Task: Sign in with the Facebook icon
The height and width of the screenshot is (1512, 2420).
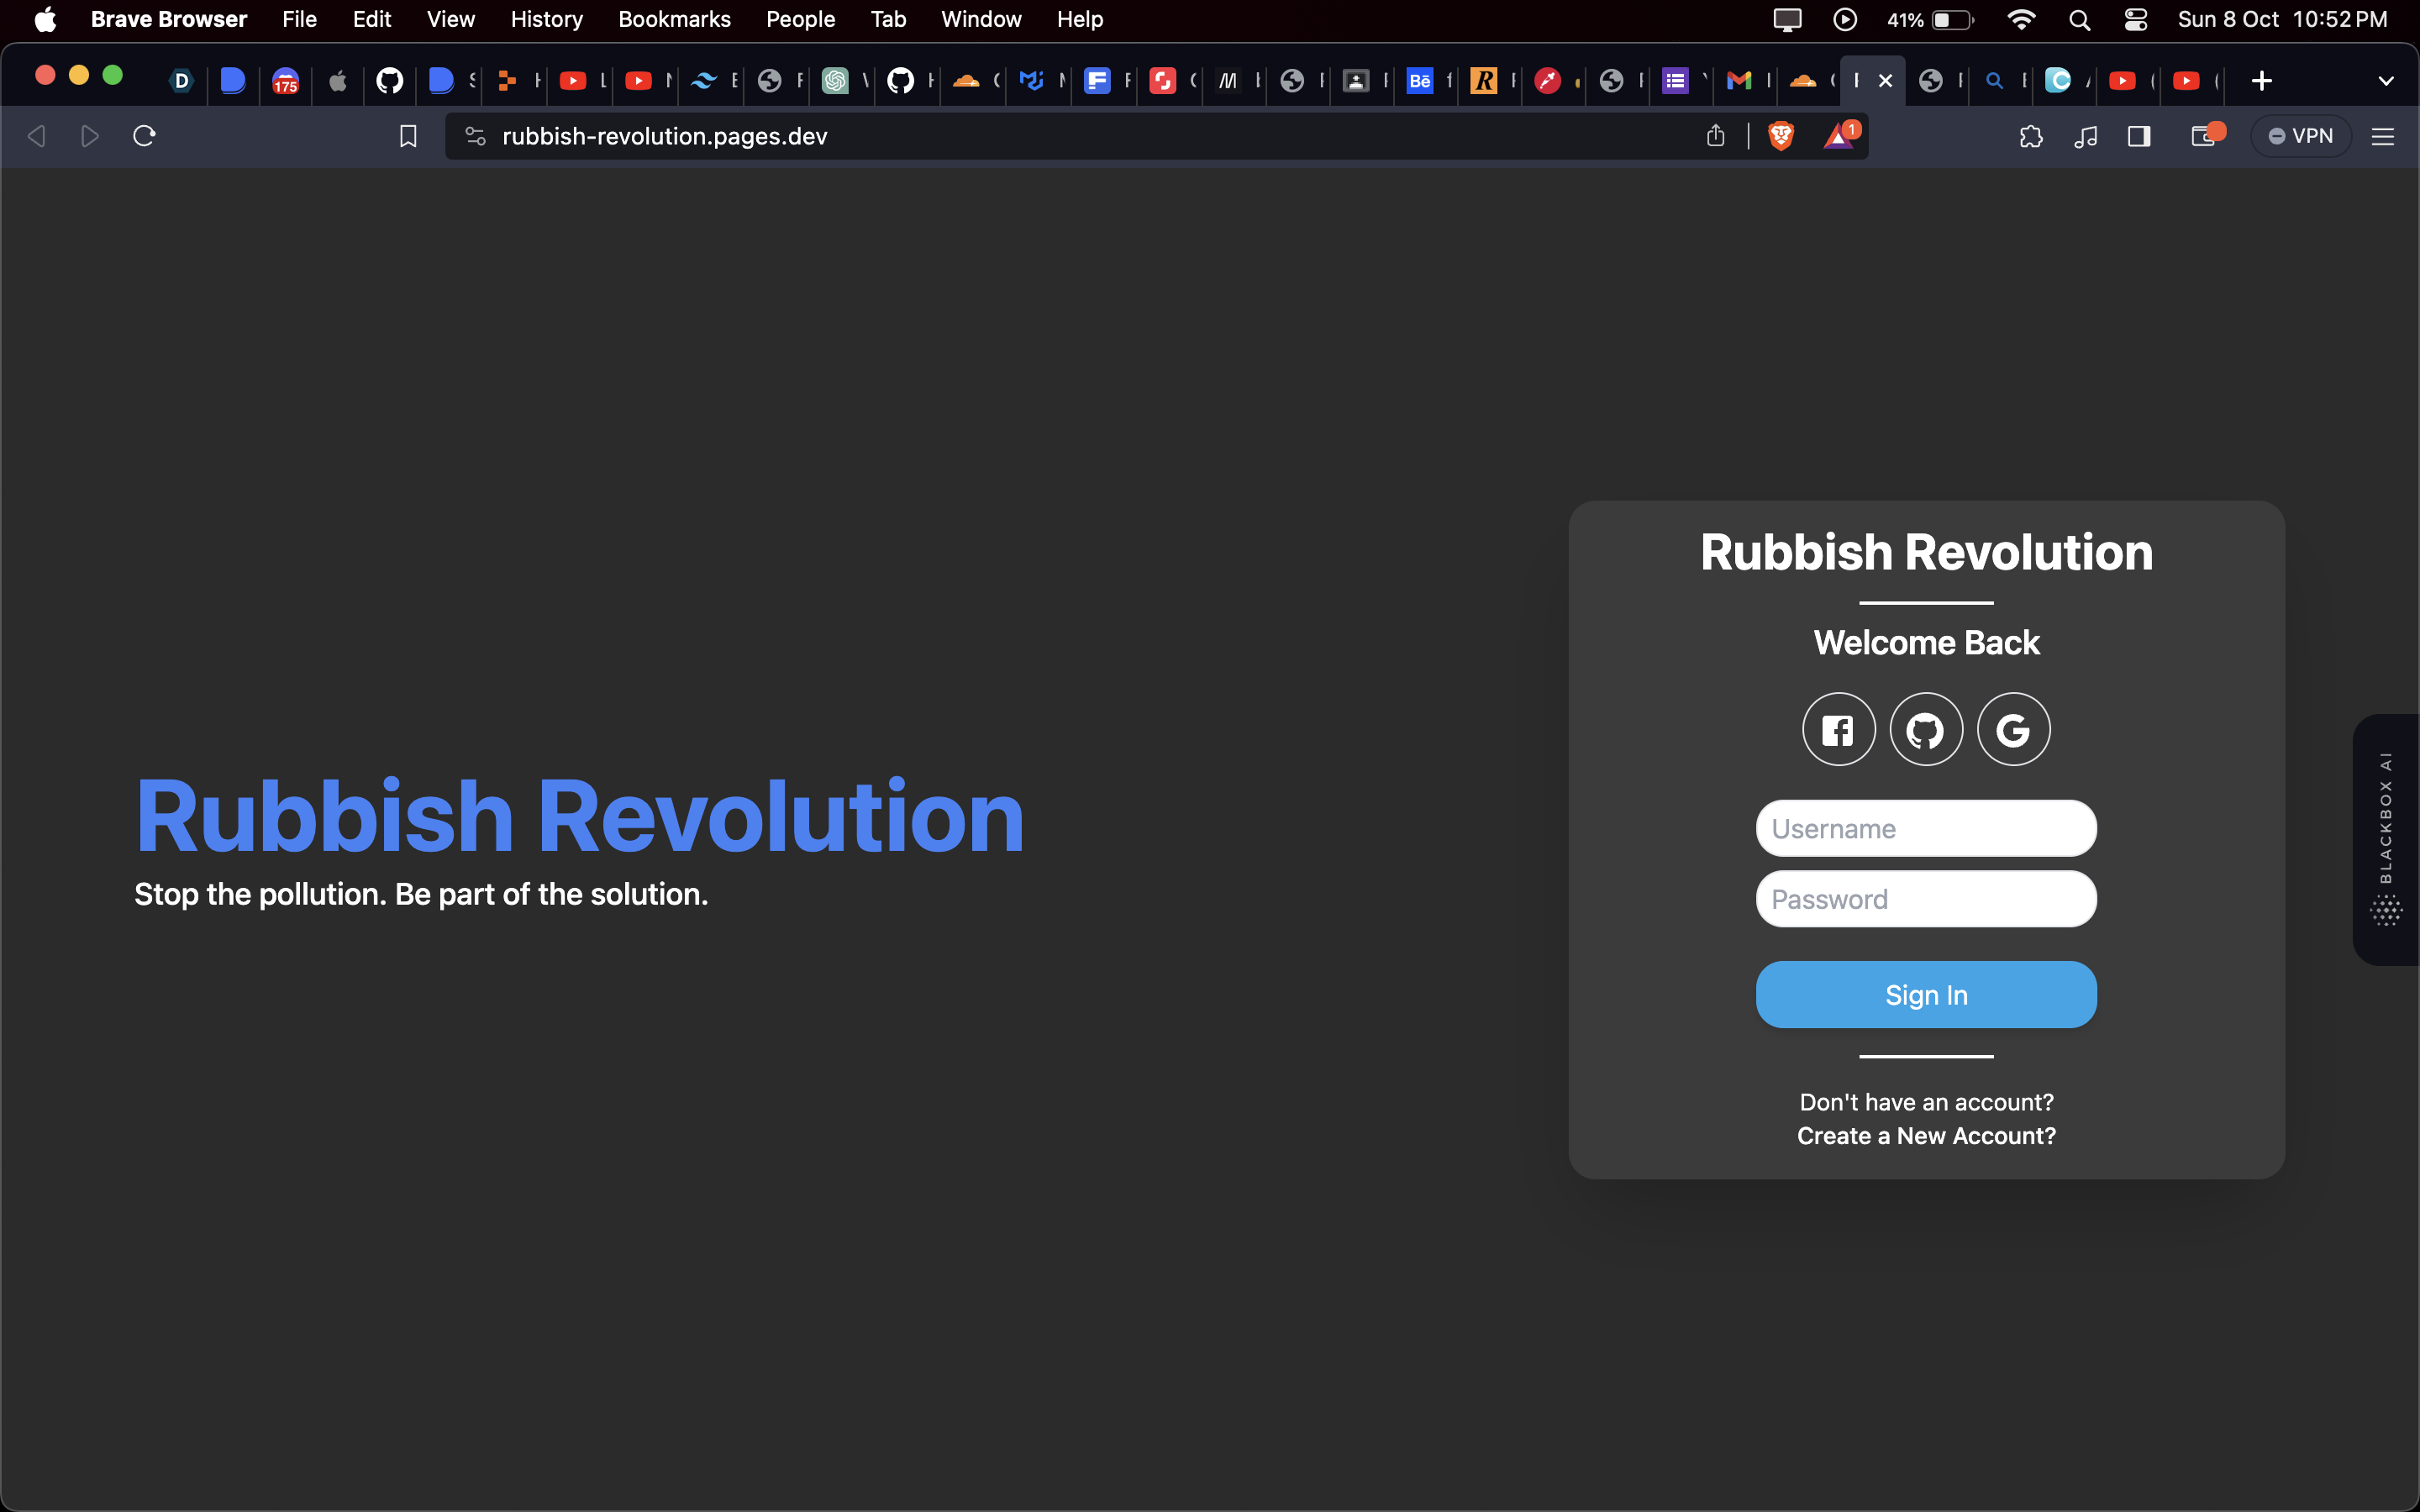Action: click(1838, 729)
